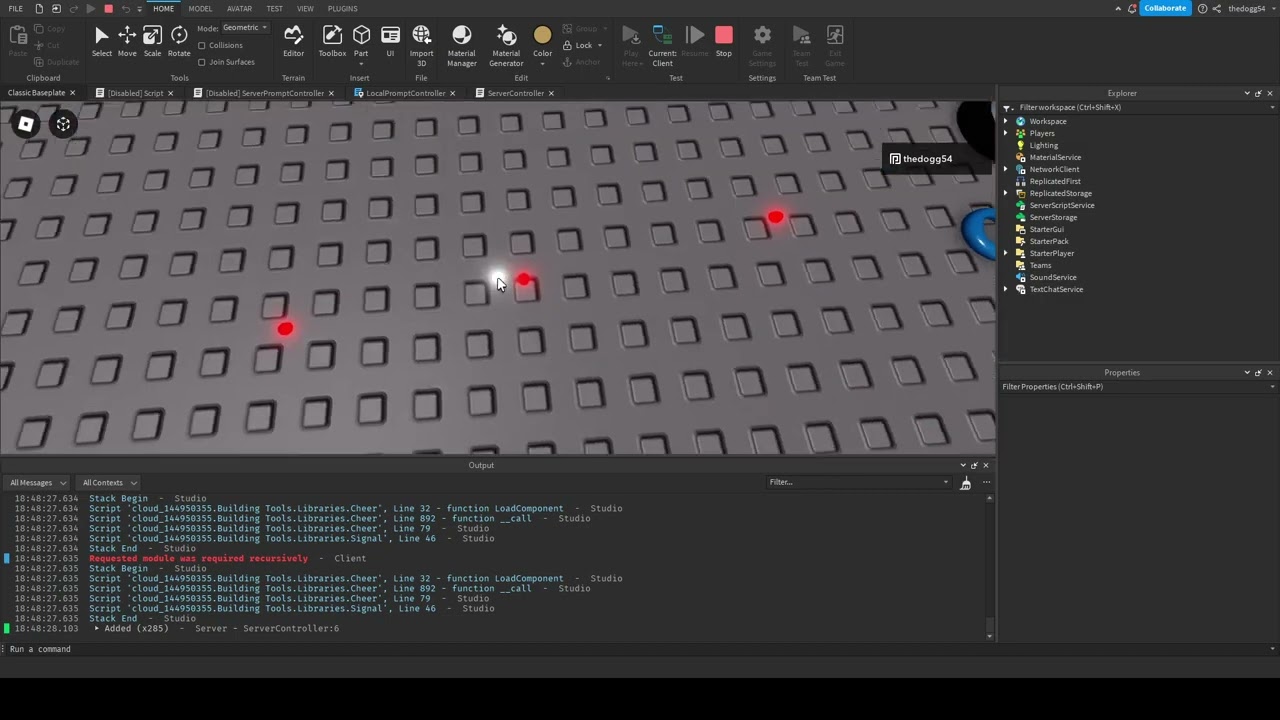
Task: Expand the ReplicatedStorage node
Action: click(x=1006, y=194)
